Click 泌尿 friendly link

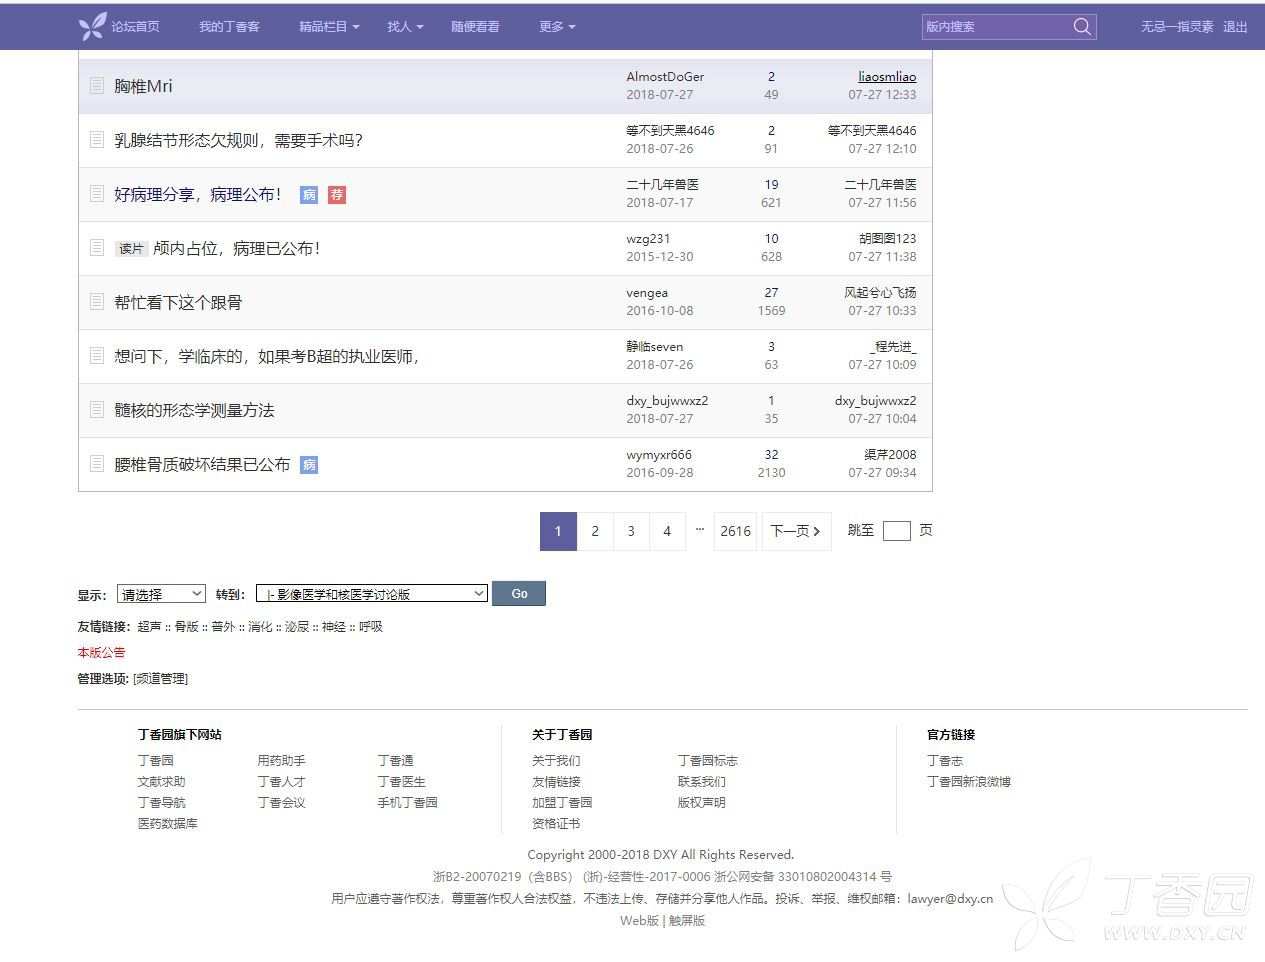[x=297, y=627]
